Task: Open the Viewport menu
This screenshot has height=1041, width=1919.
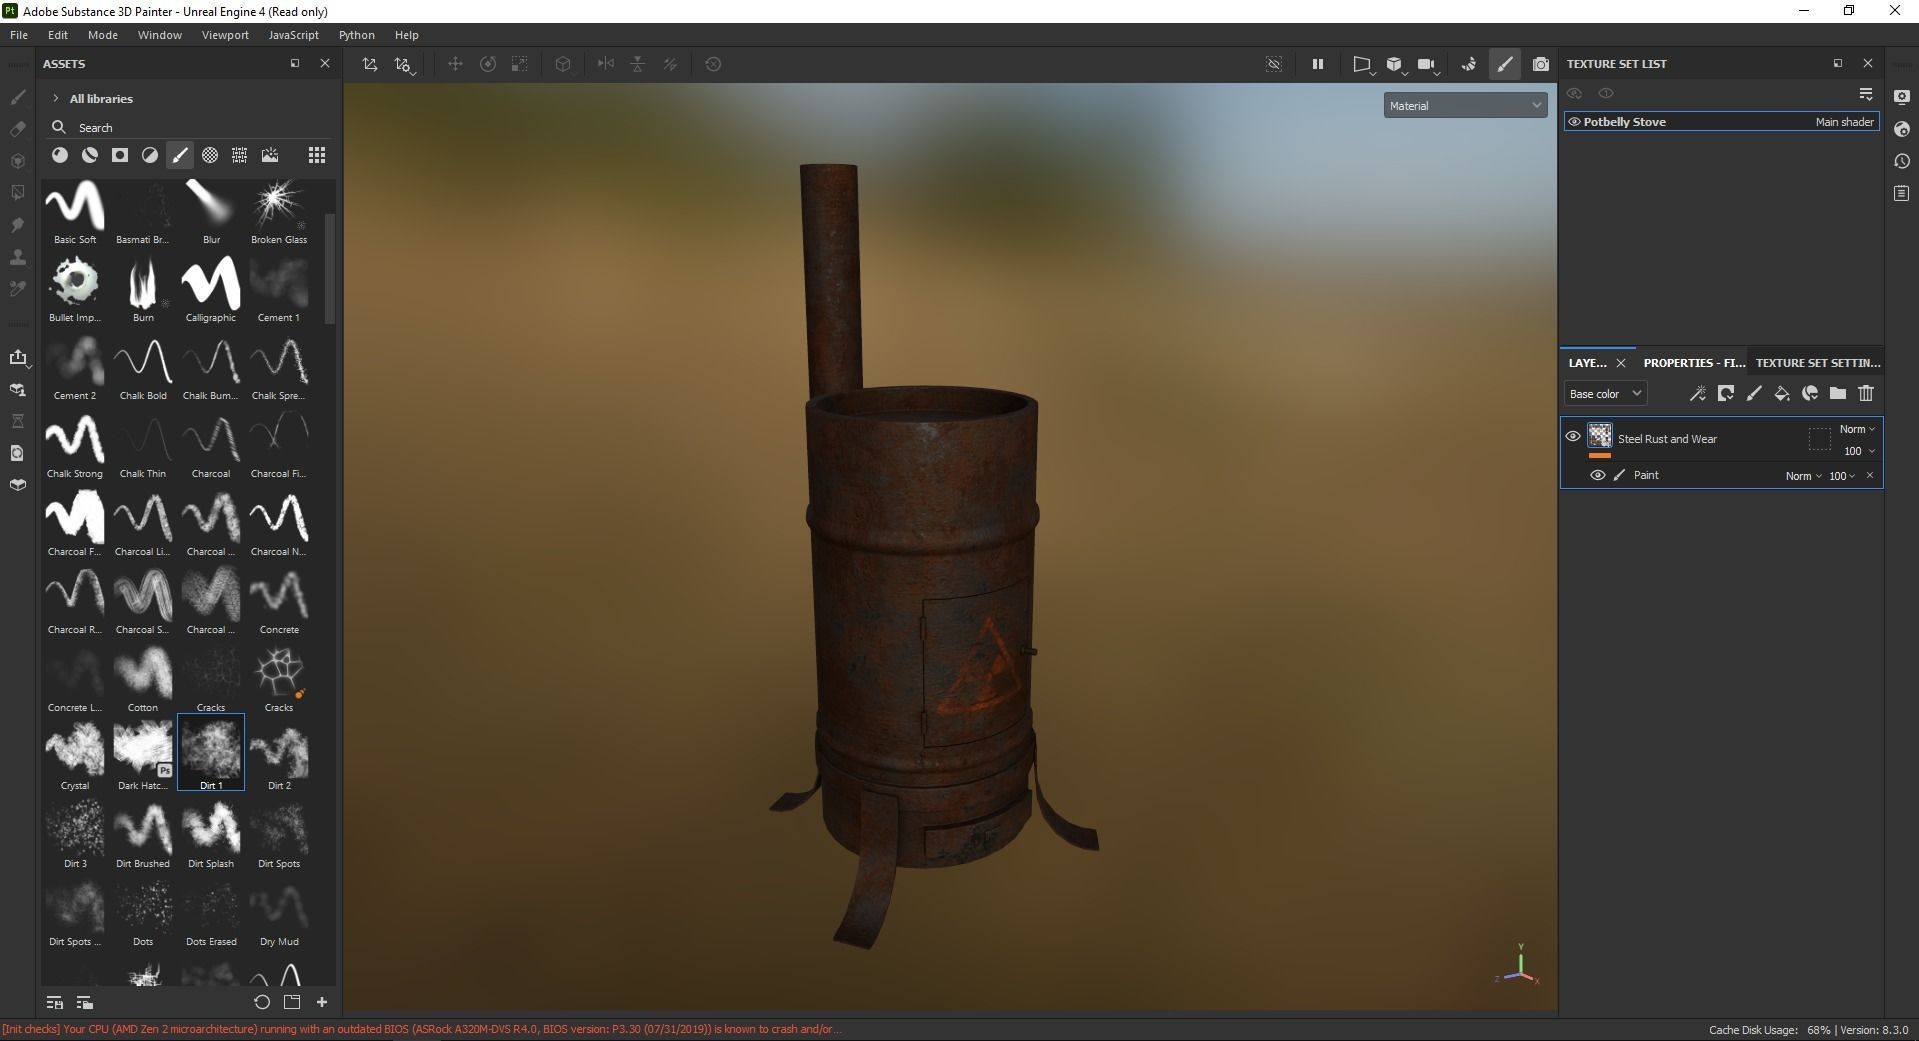Action: coord(225,35)
